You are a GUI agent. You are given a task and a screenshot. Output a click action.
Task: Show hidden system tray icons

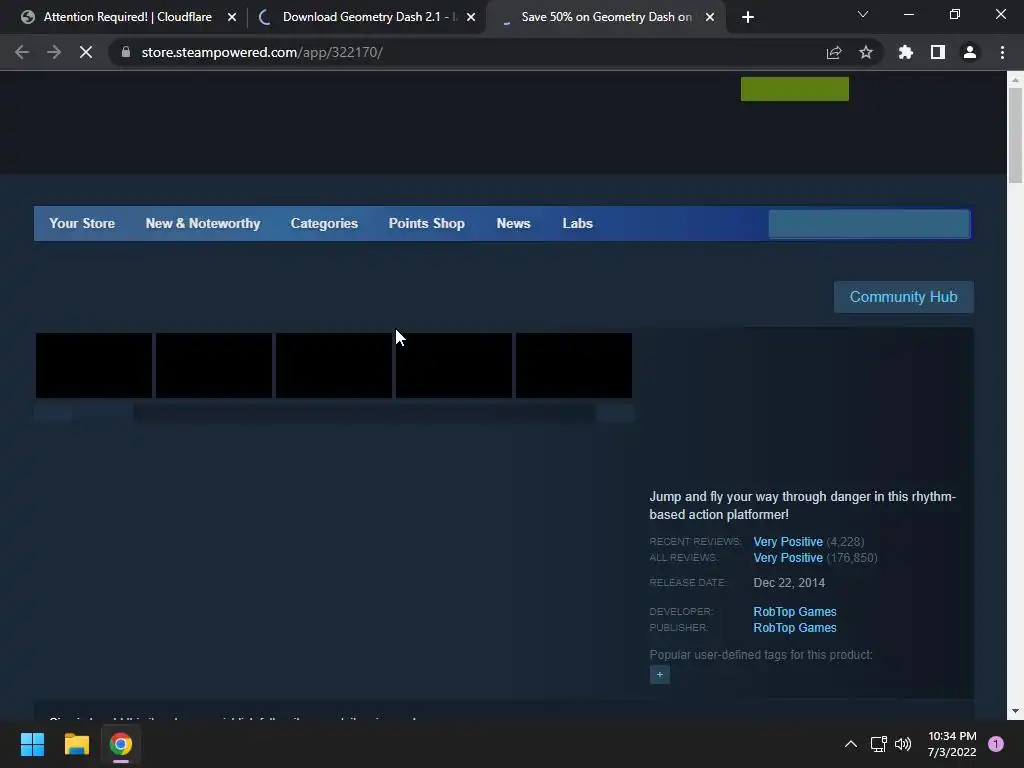point(850,744)
